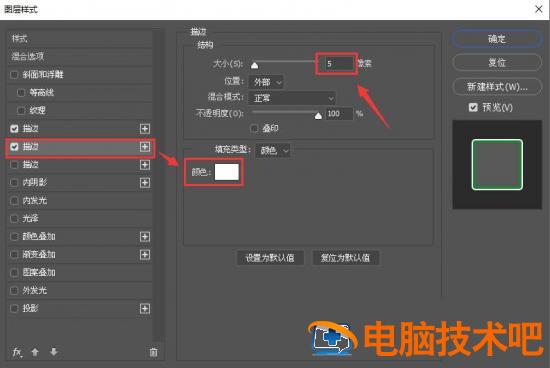Click the plus icon on the topmost checked 描边 row

145,128
